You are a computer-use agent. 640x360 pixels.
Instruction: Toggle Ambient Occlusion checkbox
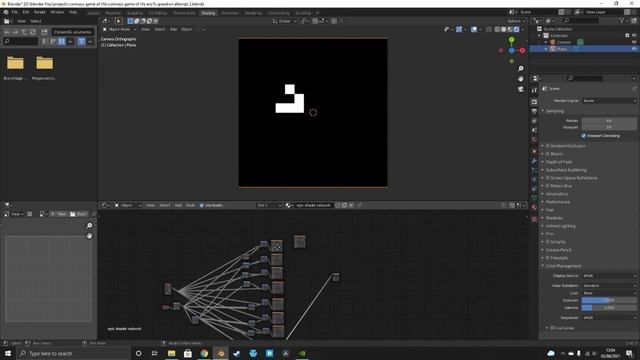click(548, 146)
